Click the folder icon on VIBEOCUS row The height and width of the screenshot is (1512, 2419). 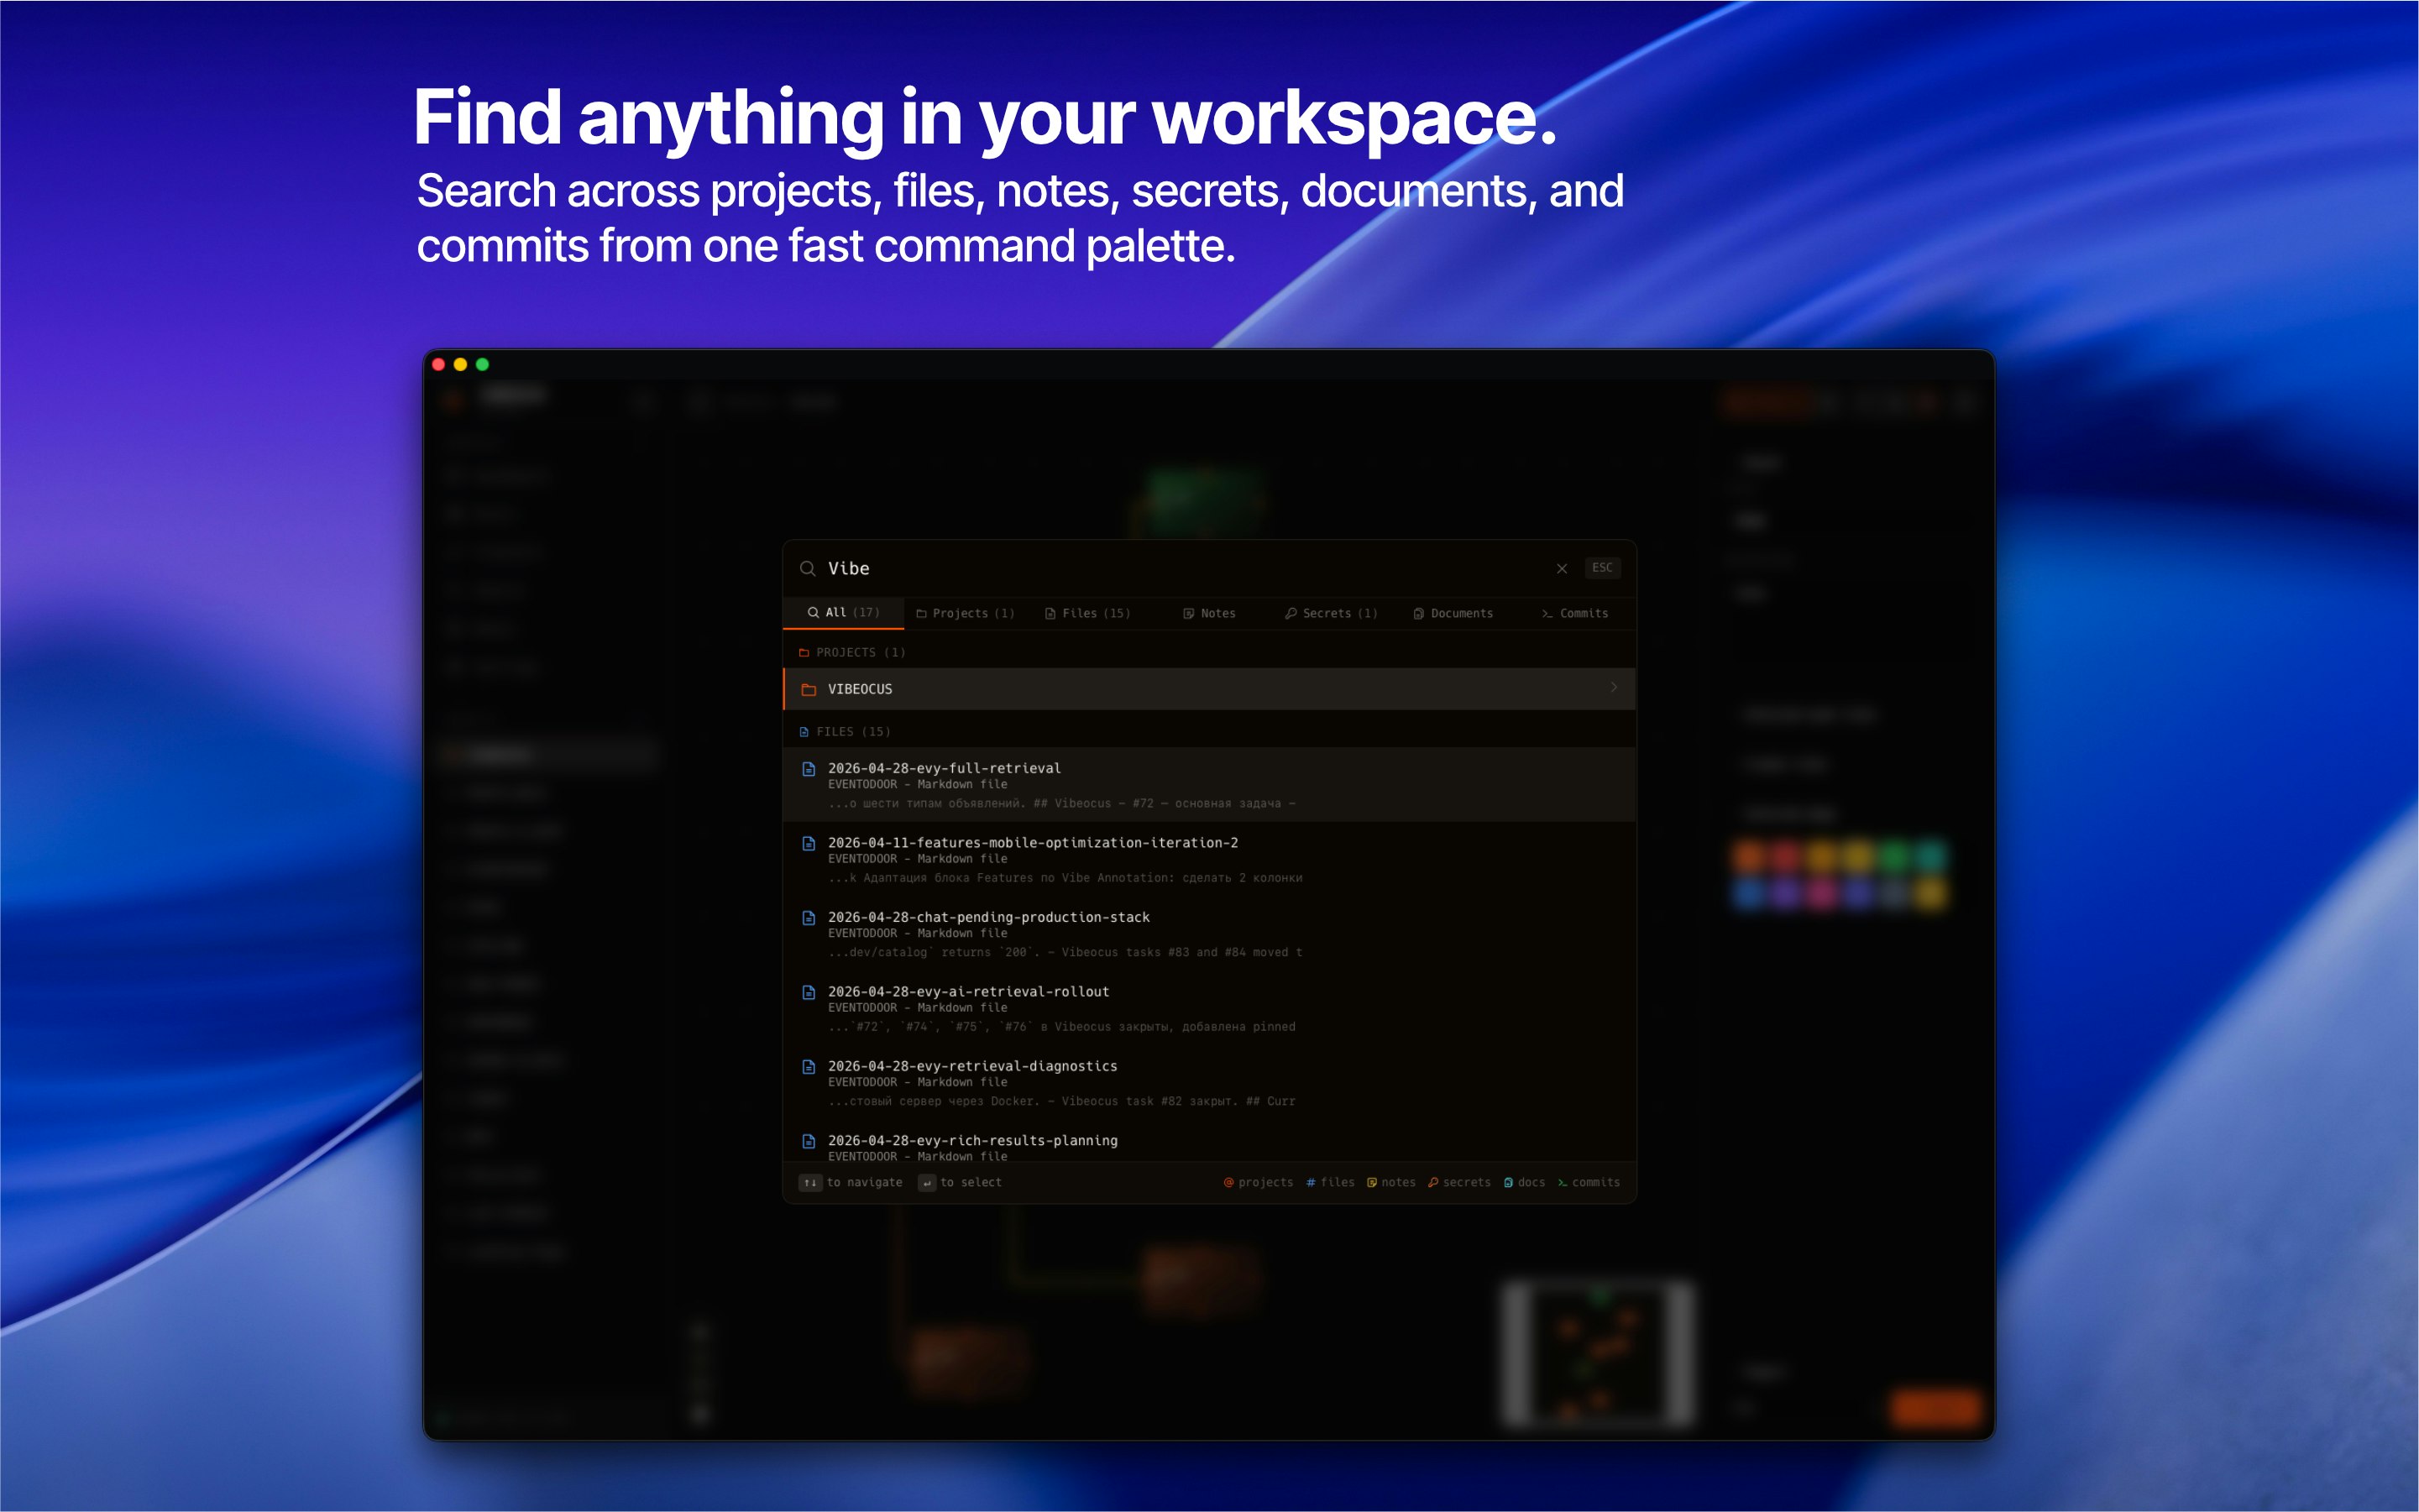click(809, 689)
